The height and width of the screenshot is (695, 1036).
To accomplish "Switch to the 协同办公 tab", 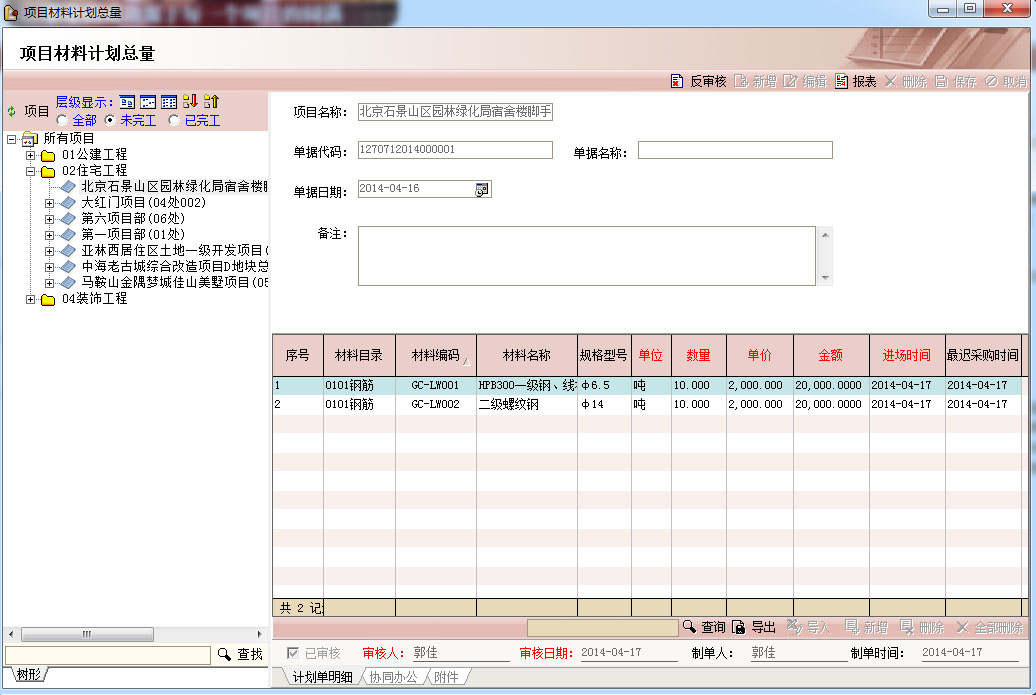I will [x=394, y=677].
